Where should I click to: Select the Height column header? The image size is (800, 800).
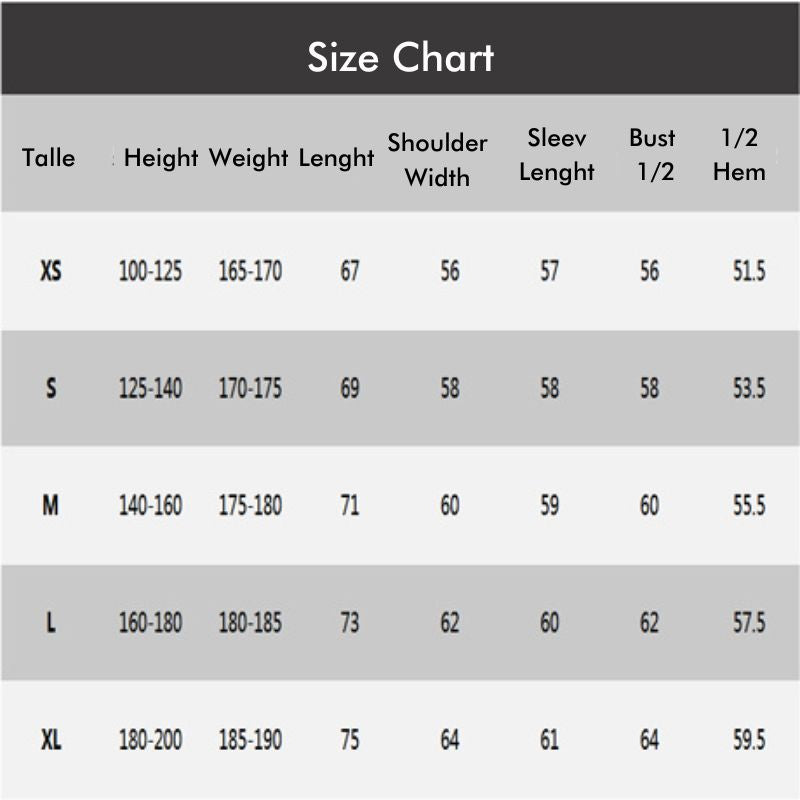coord(161,158)
